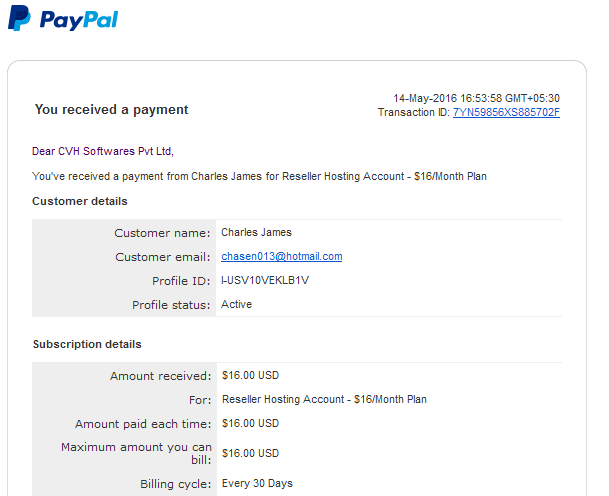The width and height of the screenshot is (609, 496).
Task: Click the 'You received a payment' heading
Action: [111, 110]
